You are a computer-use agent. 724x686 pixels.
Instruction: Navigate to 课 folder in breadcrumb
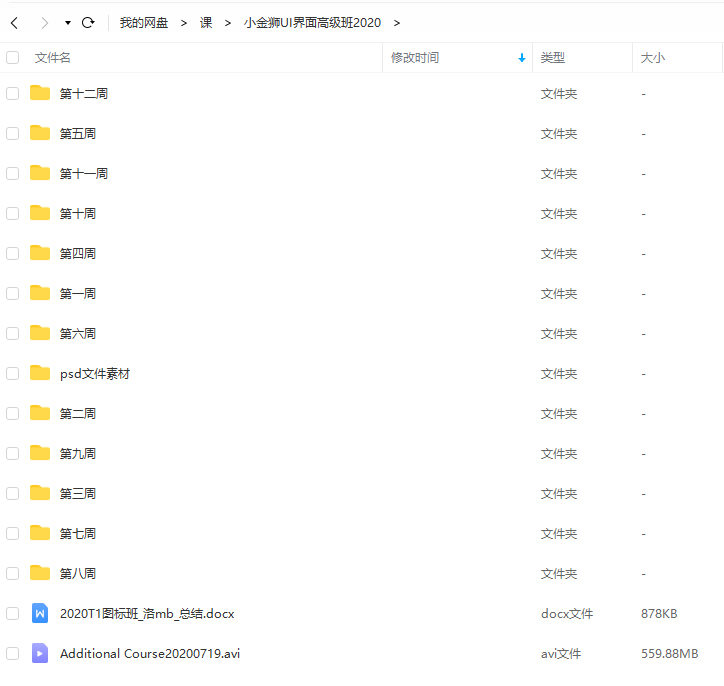click(x=206, y=23)
